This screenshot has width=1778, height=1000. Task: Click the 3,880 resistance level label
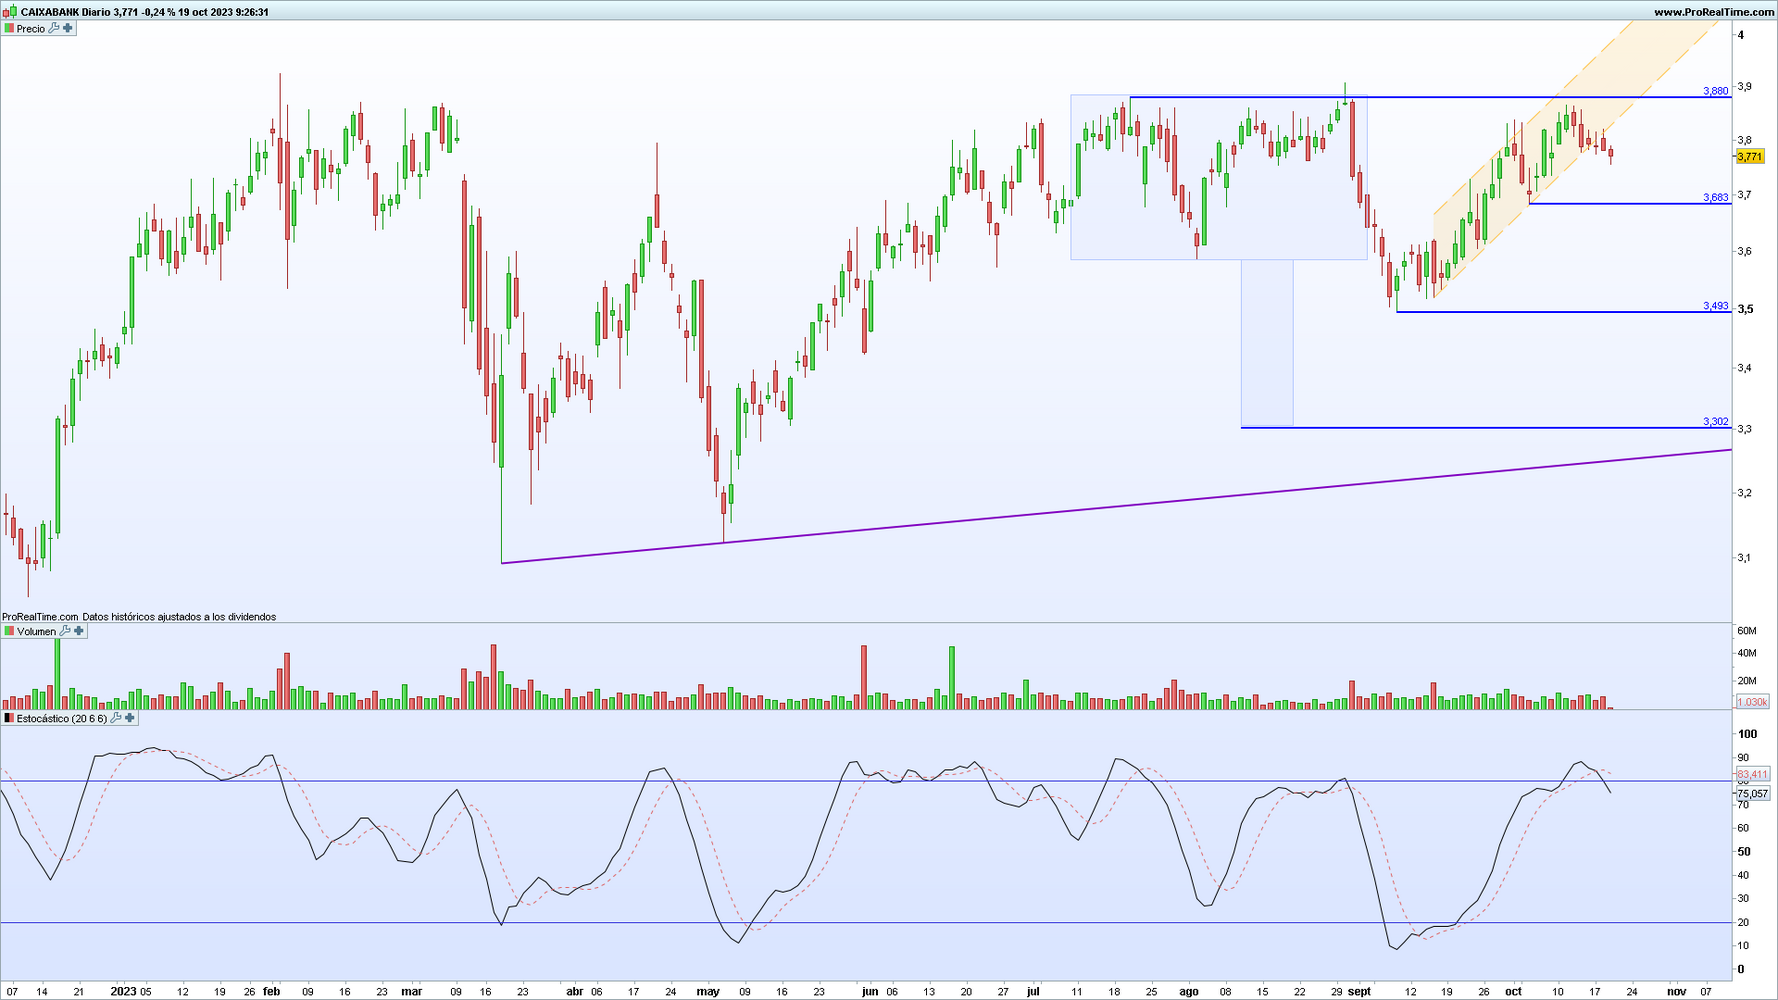pos(1715,91)
